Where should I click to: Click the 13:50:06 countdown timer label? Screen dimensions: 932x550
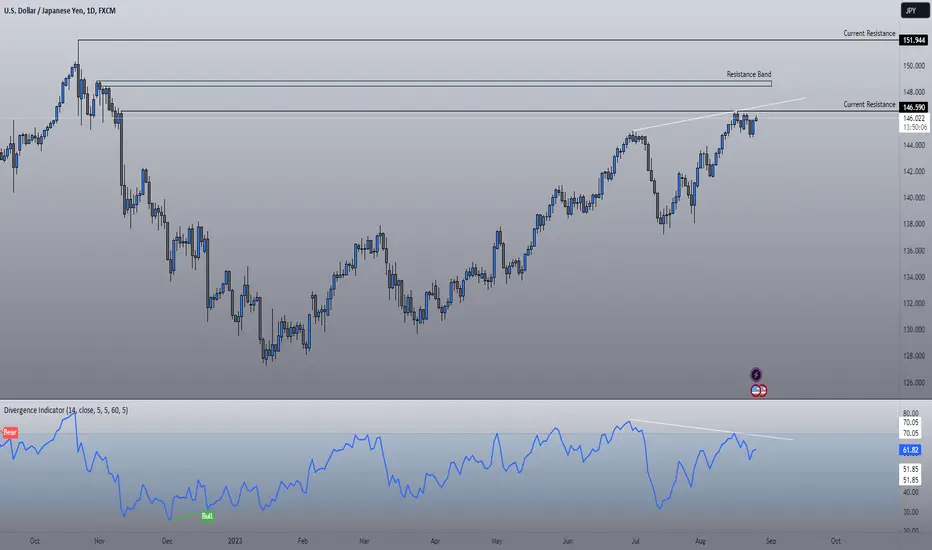click(x=914, y=127)
